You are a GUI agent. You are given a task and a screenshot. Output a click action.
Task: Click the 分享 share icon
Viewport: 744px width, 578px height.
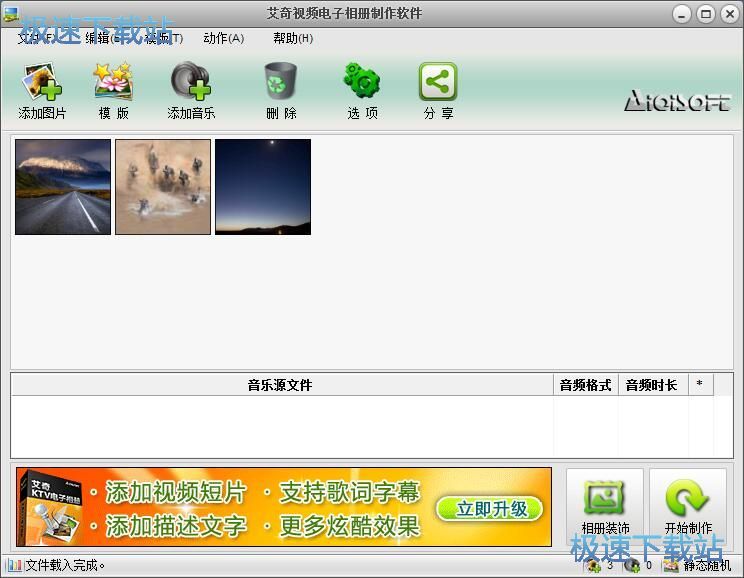(438, 82)
